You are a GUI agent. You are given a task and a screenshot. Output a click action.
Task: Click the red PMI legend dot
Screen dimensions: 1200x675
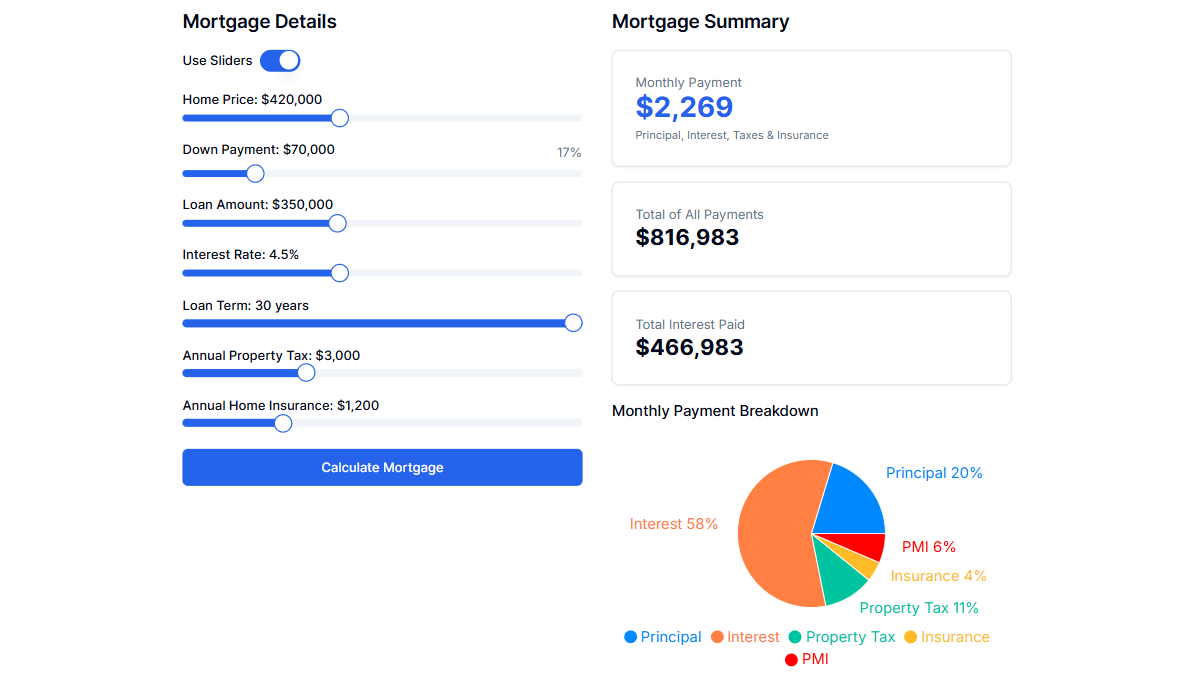[793, 659]
